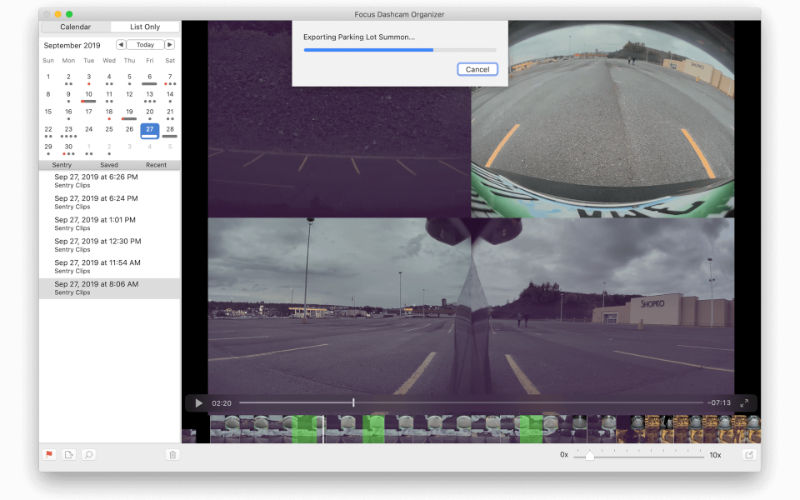
Task: Click the video scrubber playhead position
Action: pos(353,403)
